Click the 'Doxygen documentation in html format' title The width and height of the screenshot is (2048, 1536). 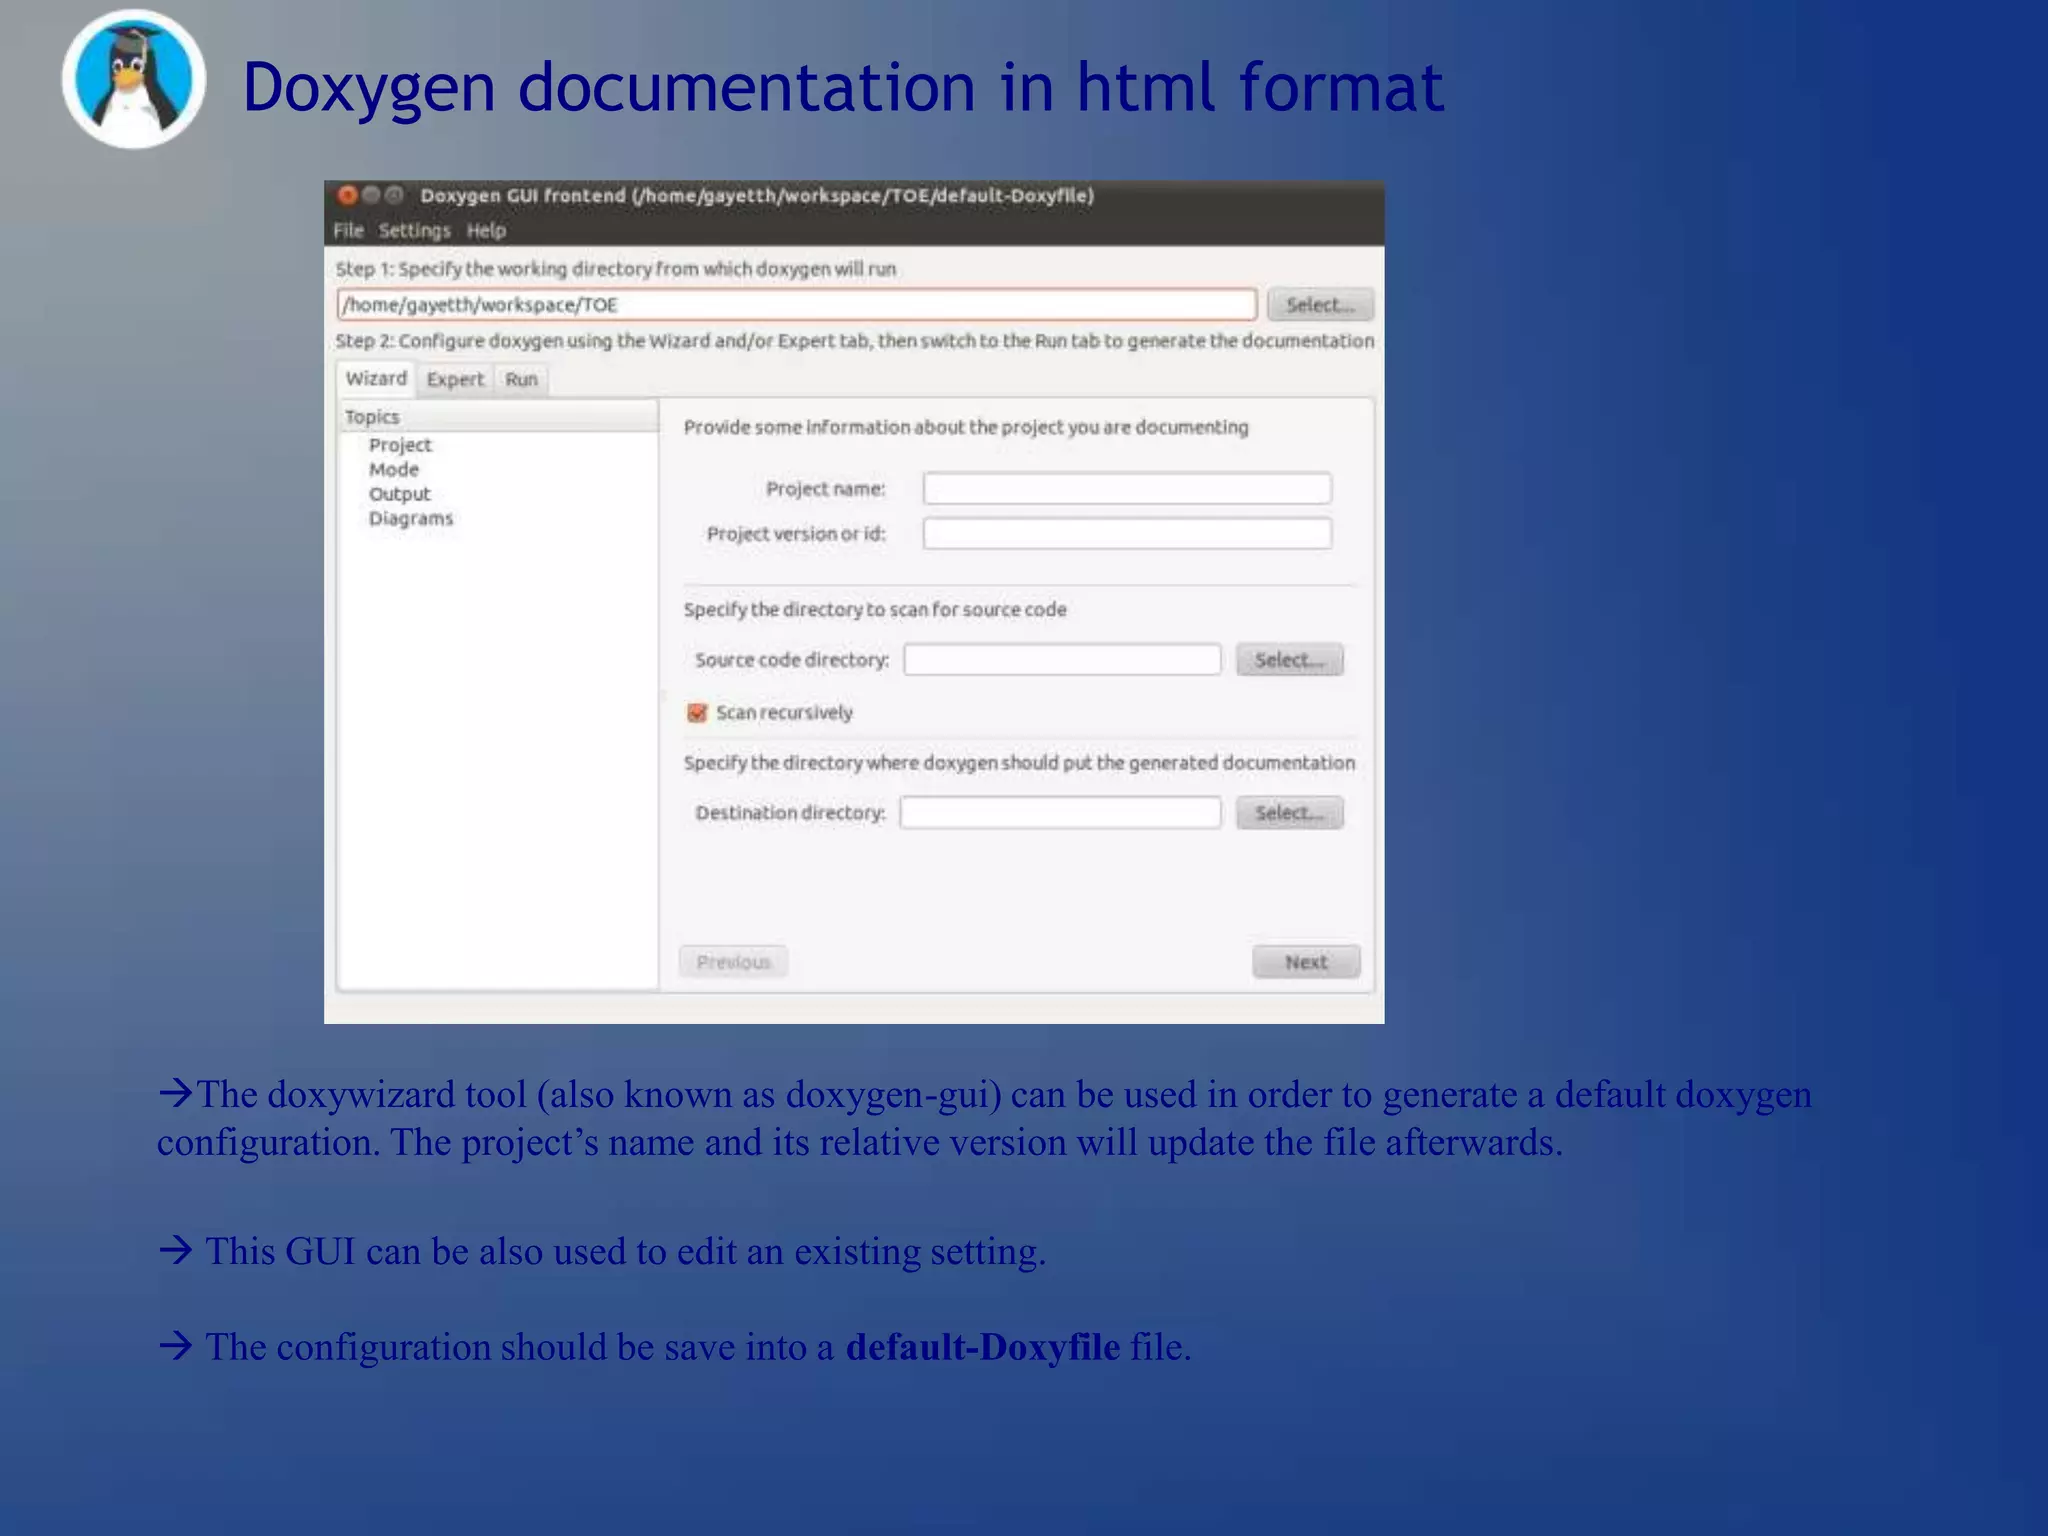[x=843, y=87]
